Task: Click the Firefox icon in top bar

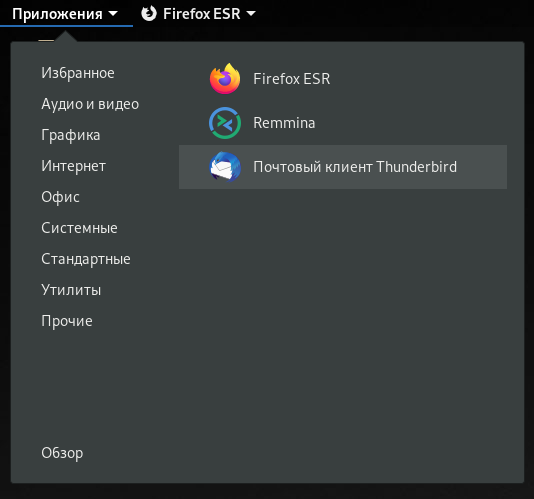Action: tap(149, 14)
